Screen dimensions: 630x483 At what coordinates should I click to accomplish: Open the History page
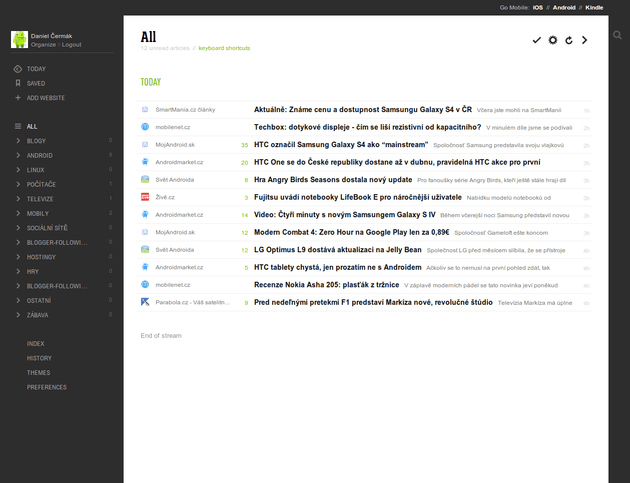(39, 358)
